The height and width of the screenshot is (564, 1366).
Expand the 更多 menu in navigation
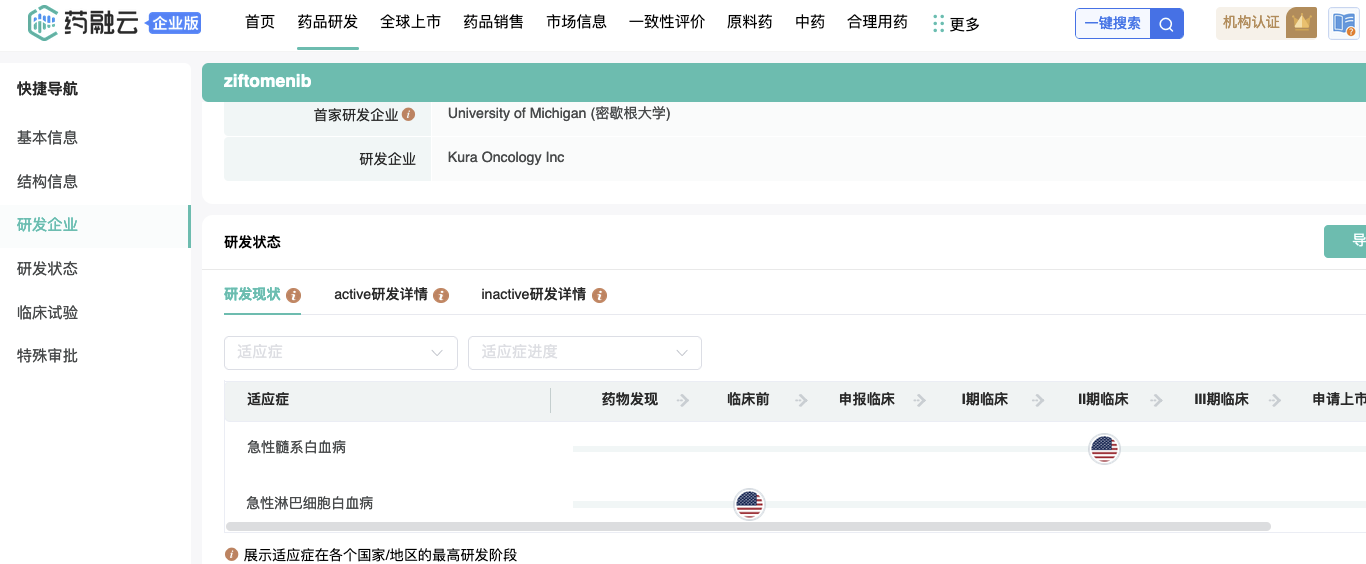pos(955,24)
